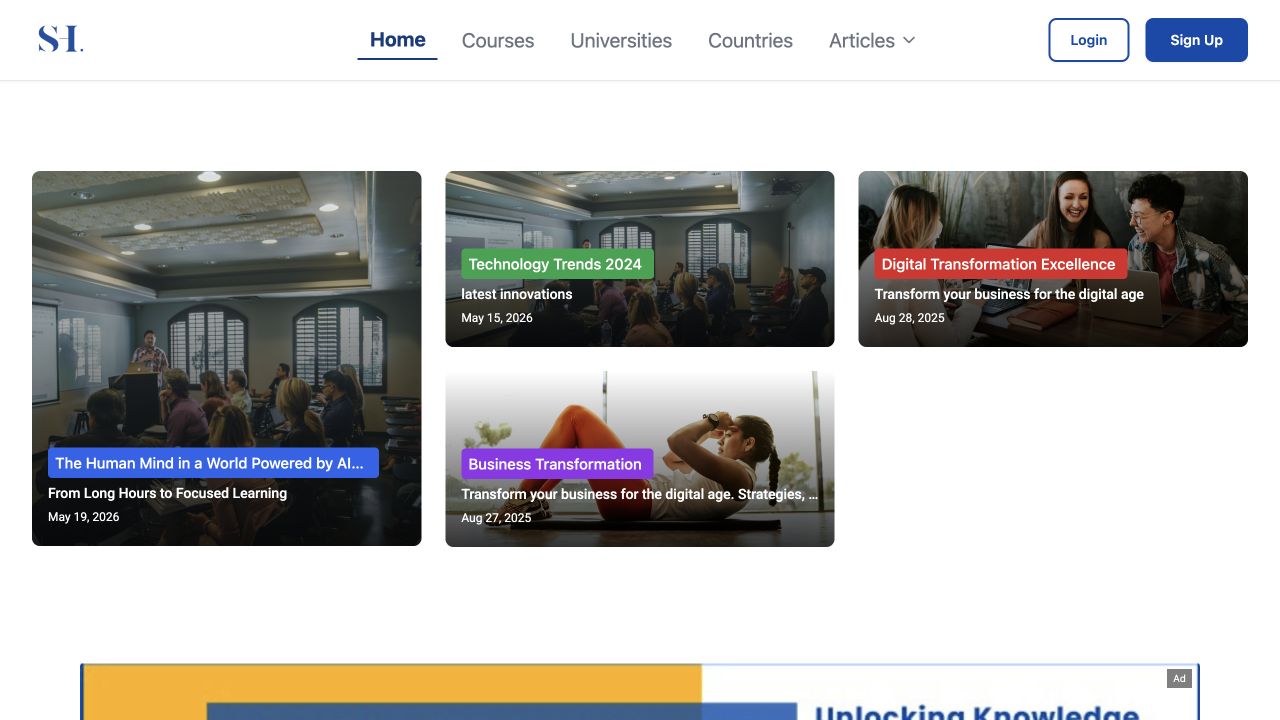Click the May 19, 2026 date
The height and width of the screenshot is (720, 1280).
click(x=84, y=517)
